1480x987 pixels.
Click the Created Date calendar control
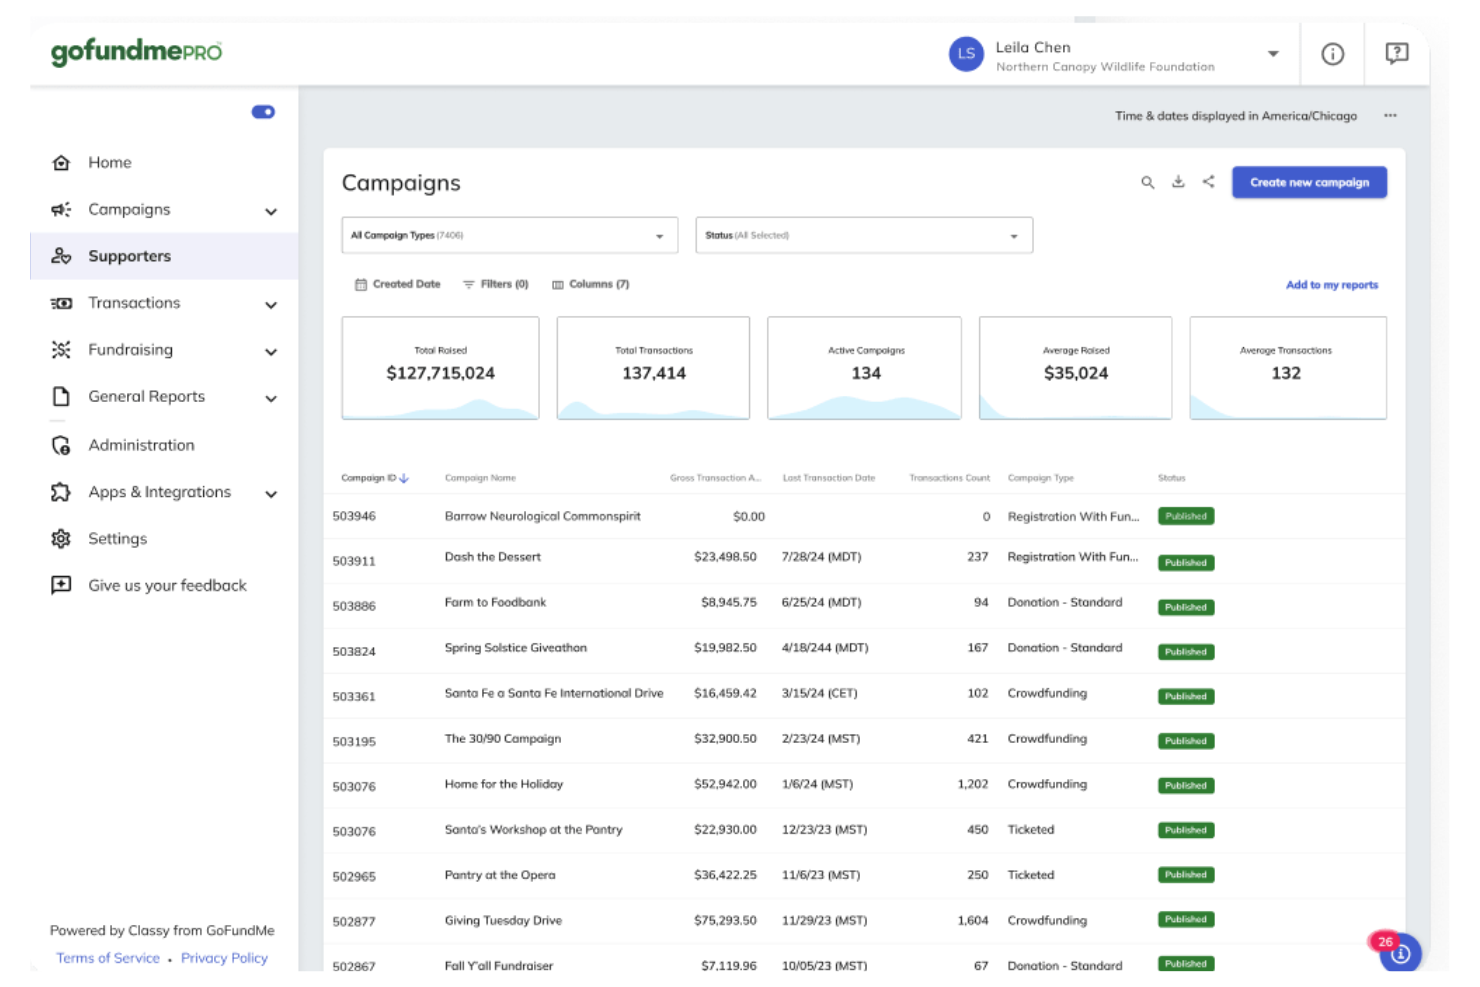click(x=398, y=284)
